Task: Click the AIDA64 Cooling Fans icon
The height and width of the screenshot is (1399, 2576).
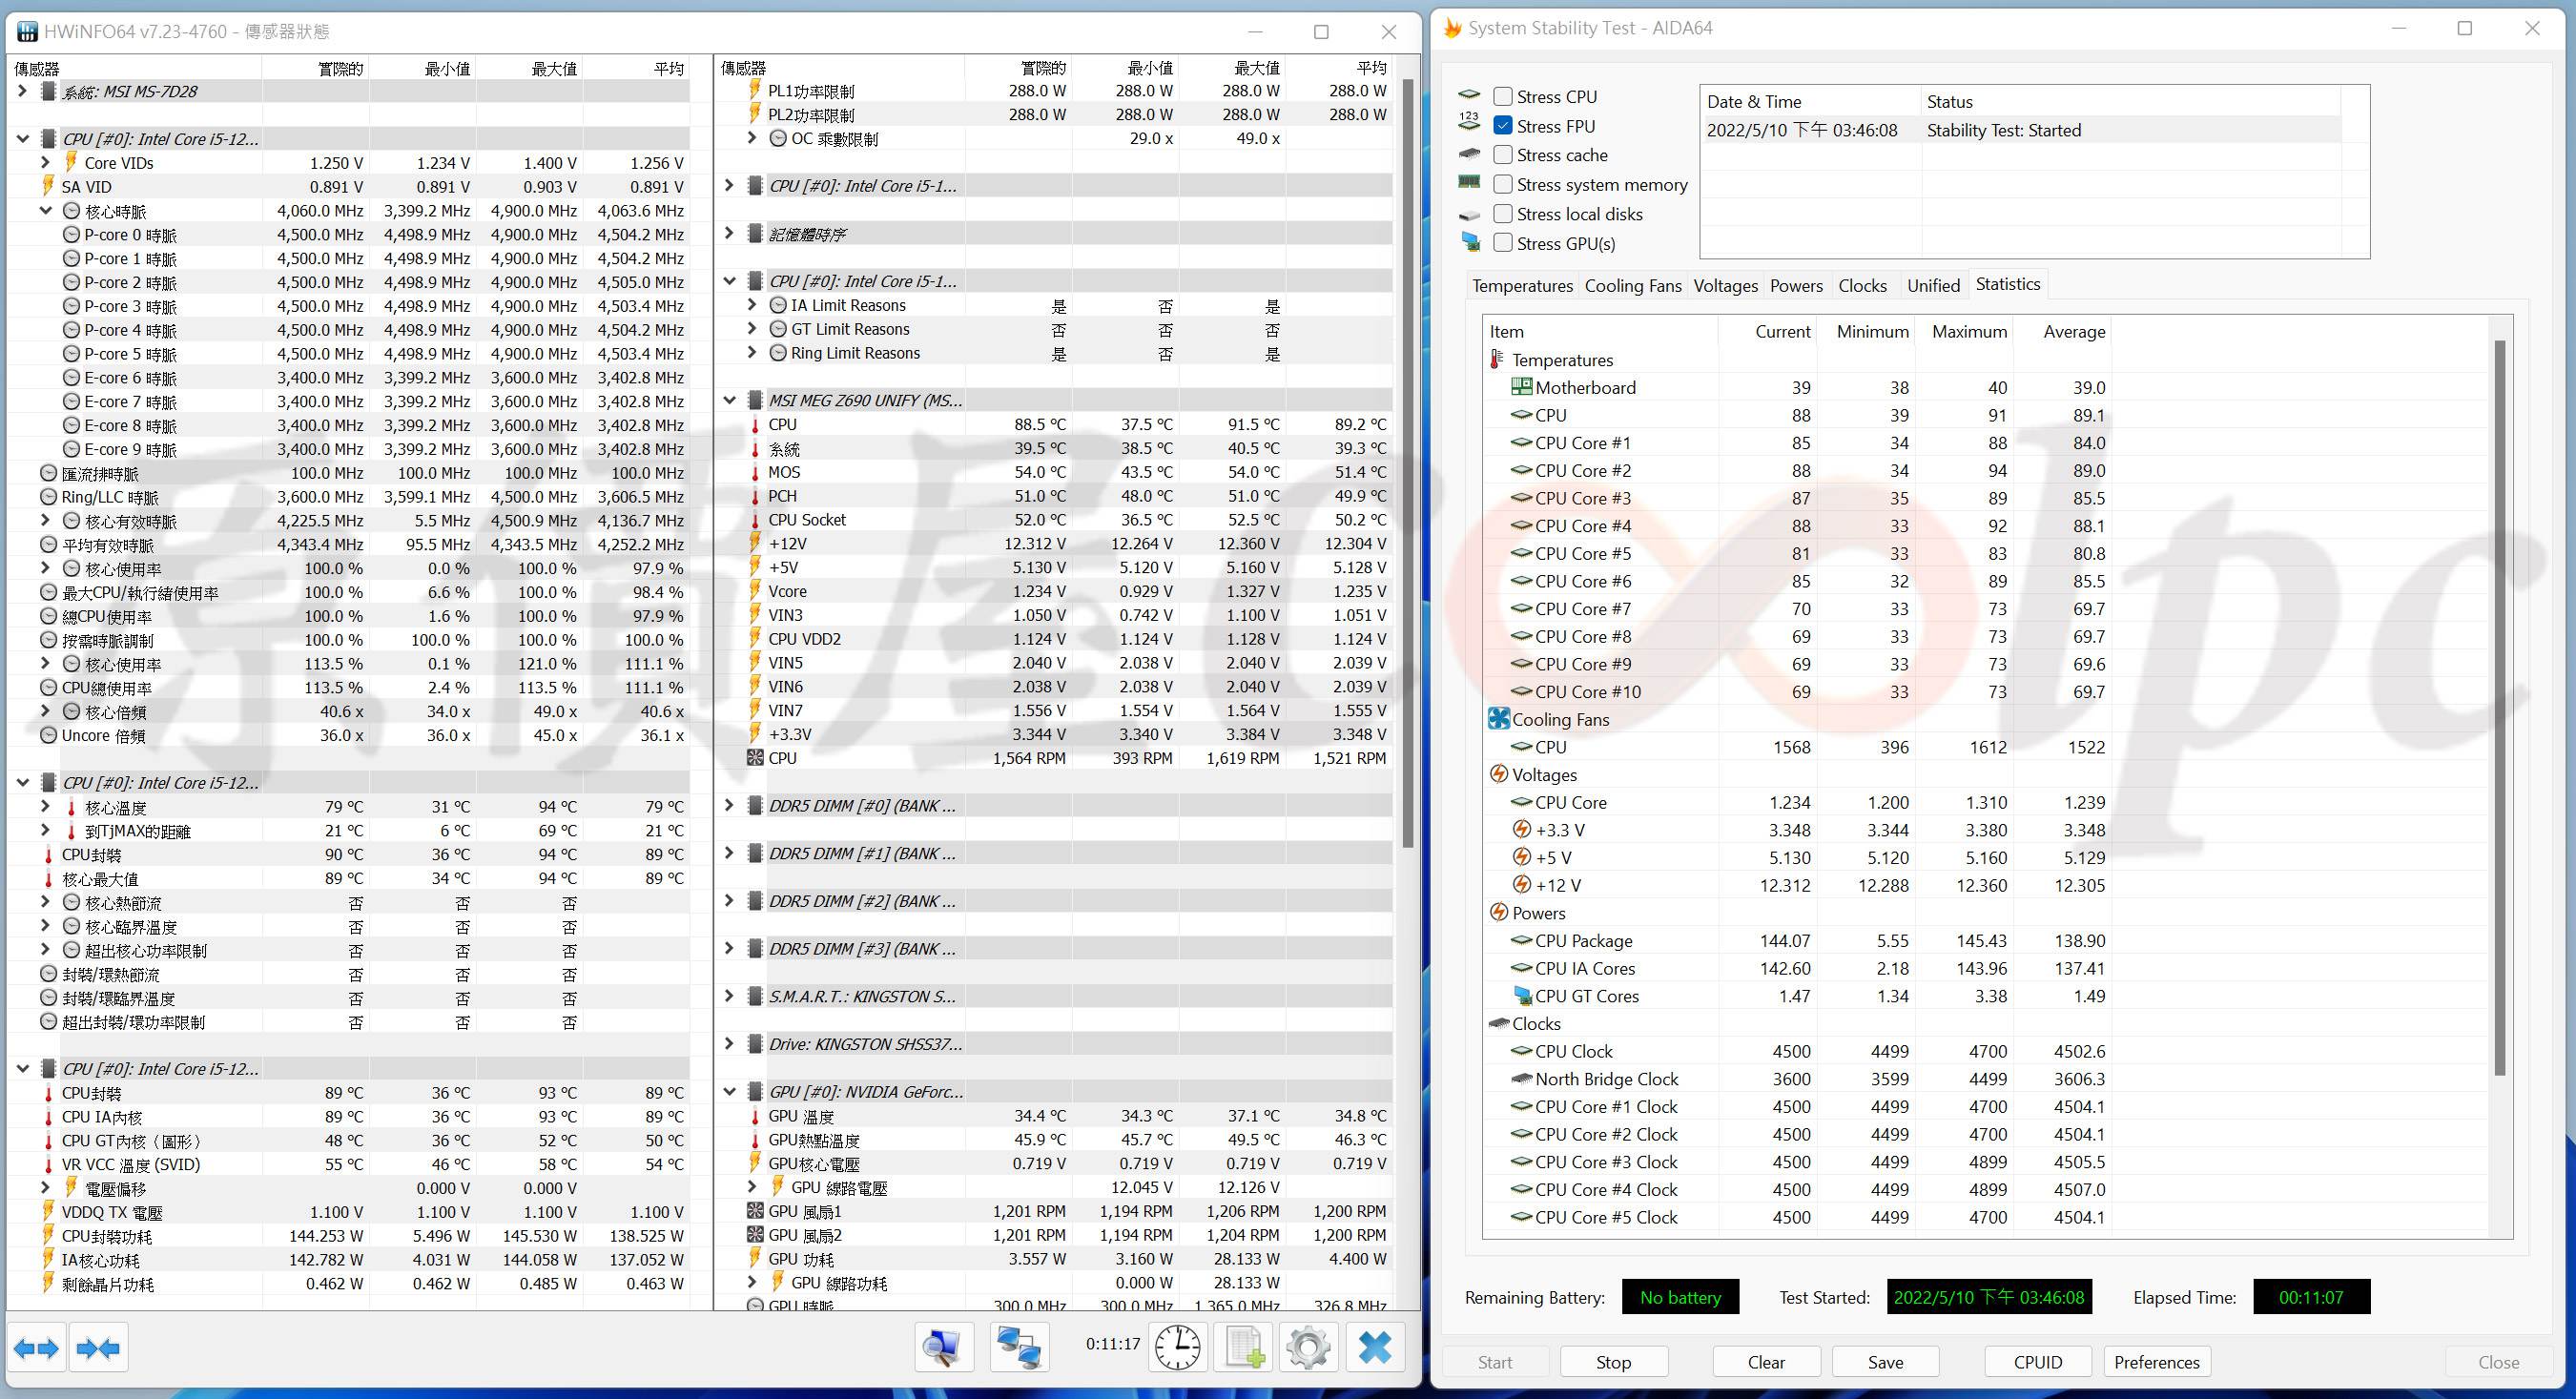Action: (1498, 719)
